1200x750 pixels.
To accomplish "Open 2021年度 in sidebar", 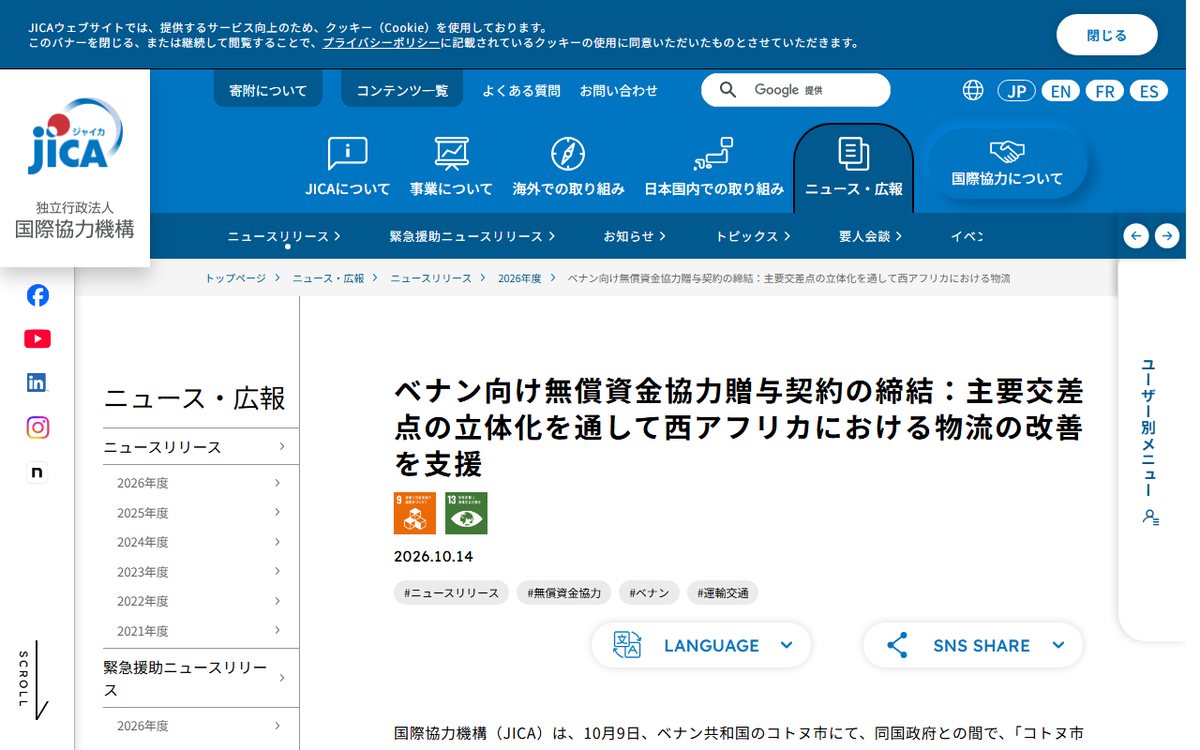I will 201,631.
